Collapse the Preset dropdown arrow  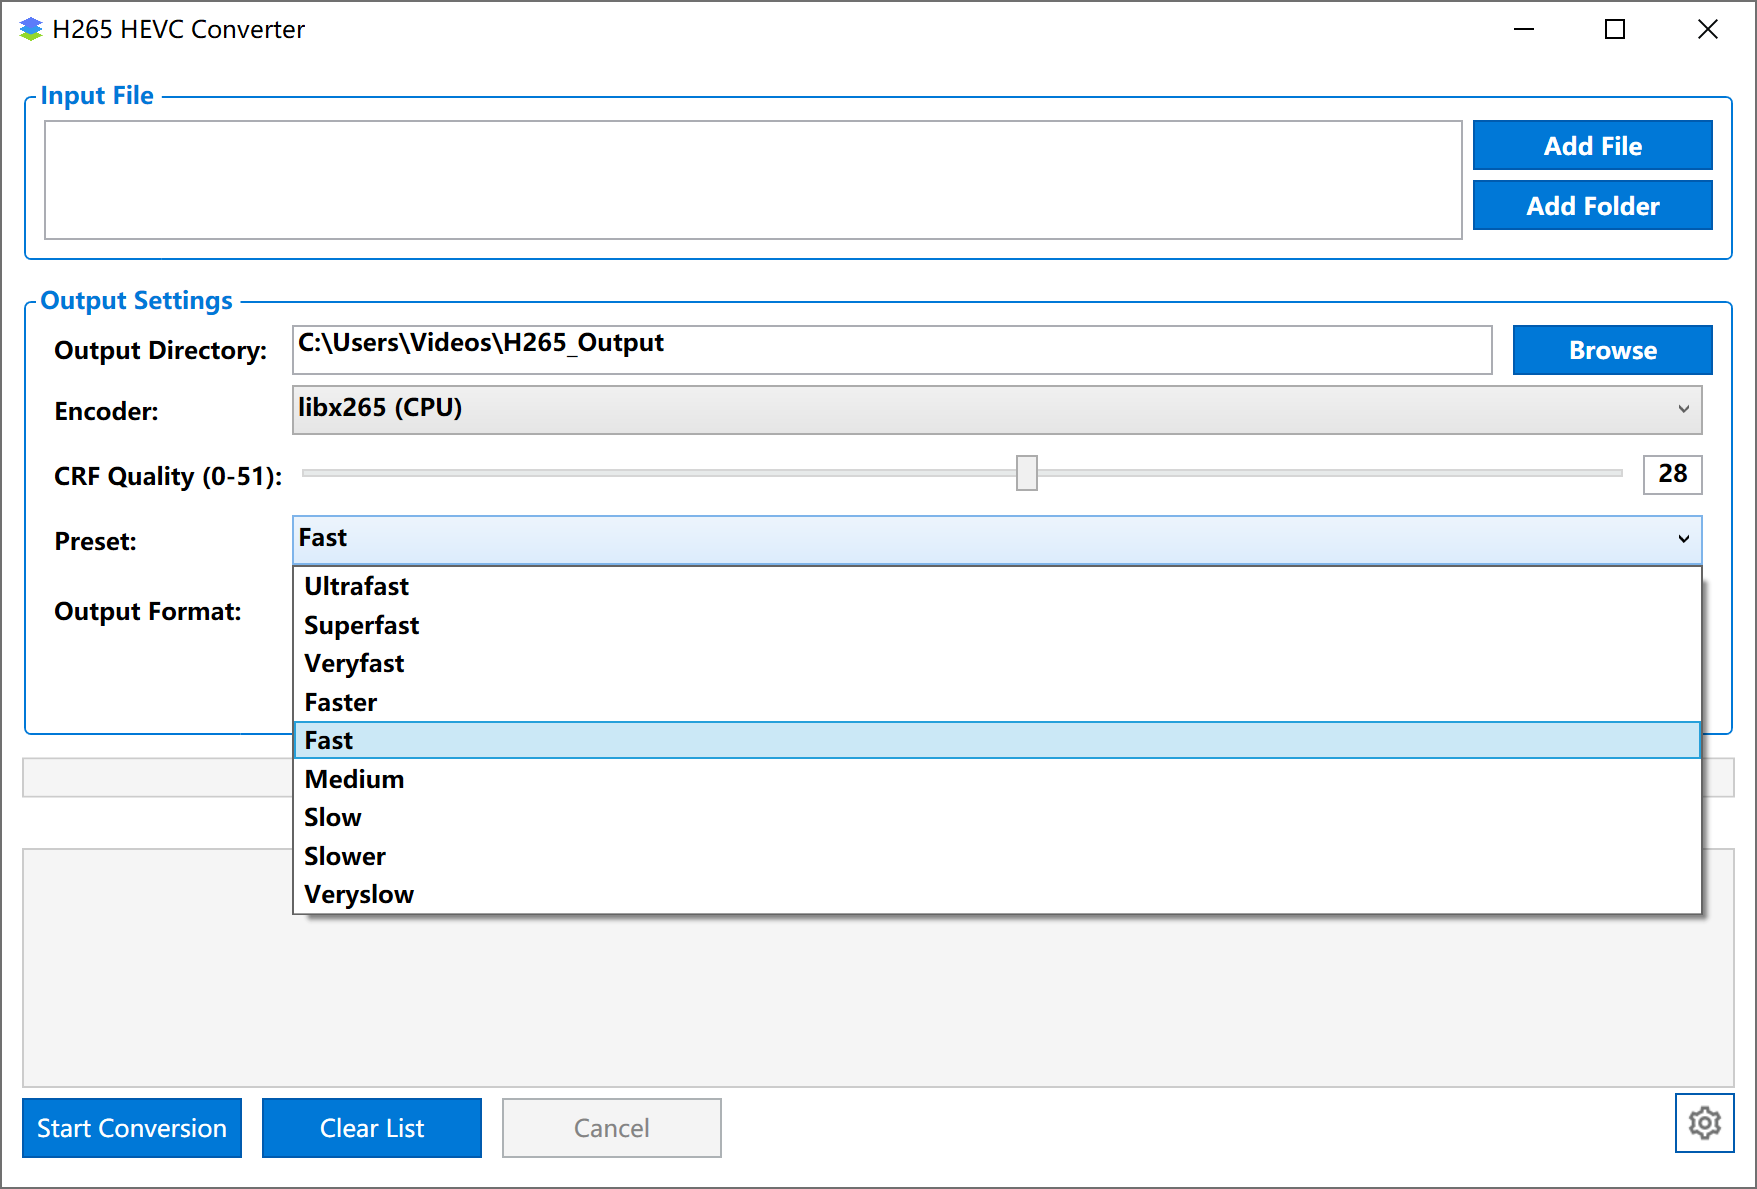tap(1683, 540)
